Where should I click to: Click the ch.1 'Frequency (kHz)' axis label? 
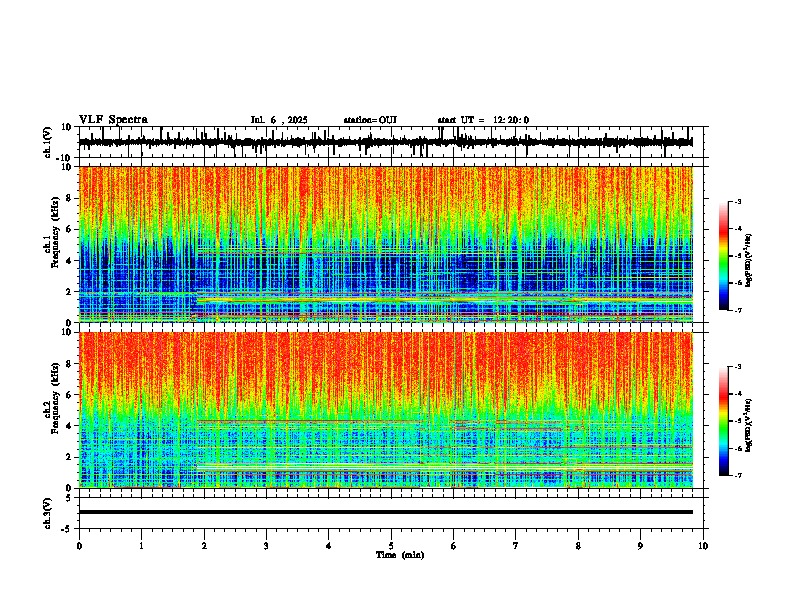pos(55,232)
